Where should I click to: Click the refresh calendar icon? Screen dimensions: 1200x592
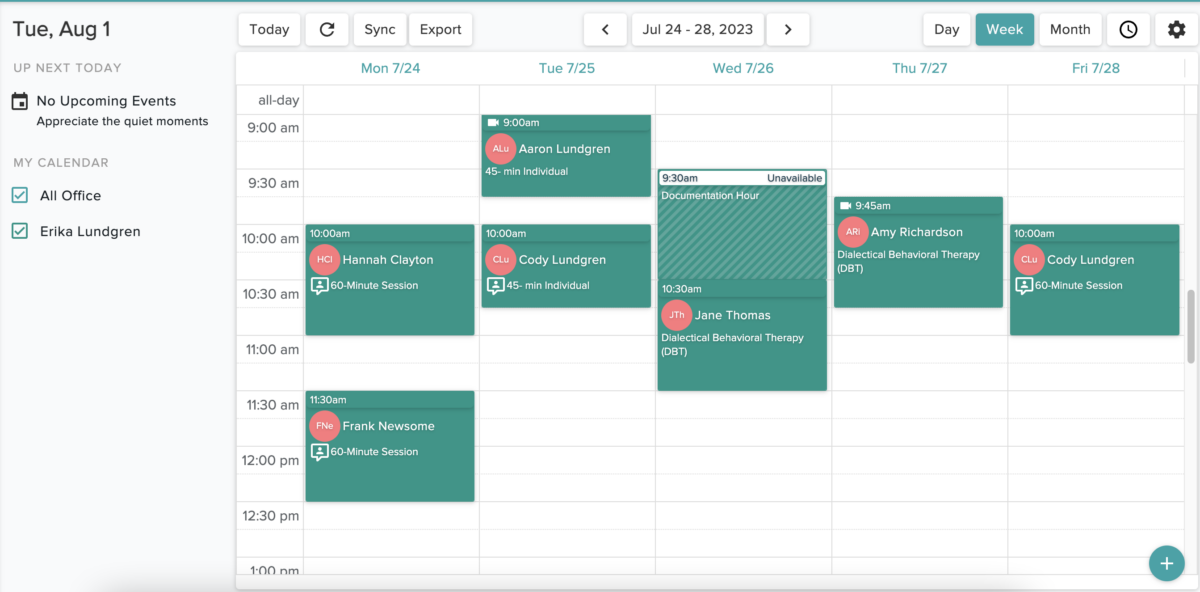327,29
